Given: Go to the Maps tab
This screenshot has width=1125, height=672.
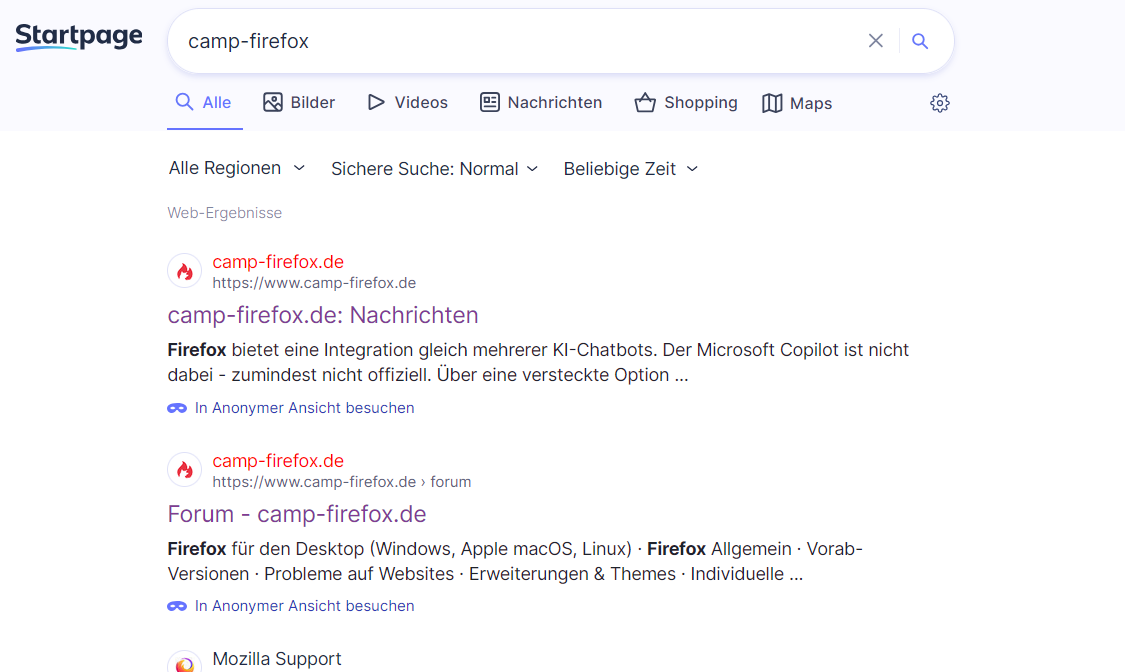Looking at the screenshot, I should [797, 103].
